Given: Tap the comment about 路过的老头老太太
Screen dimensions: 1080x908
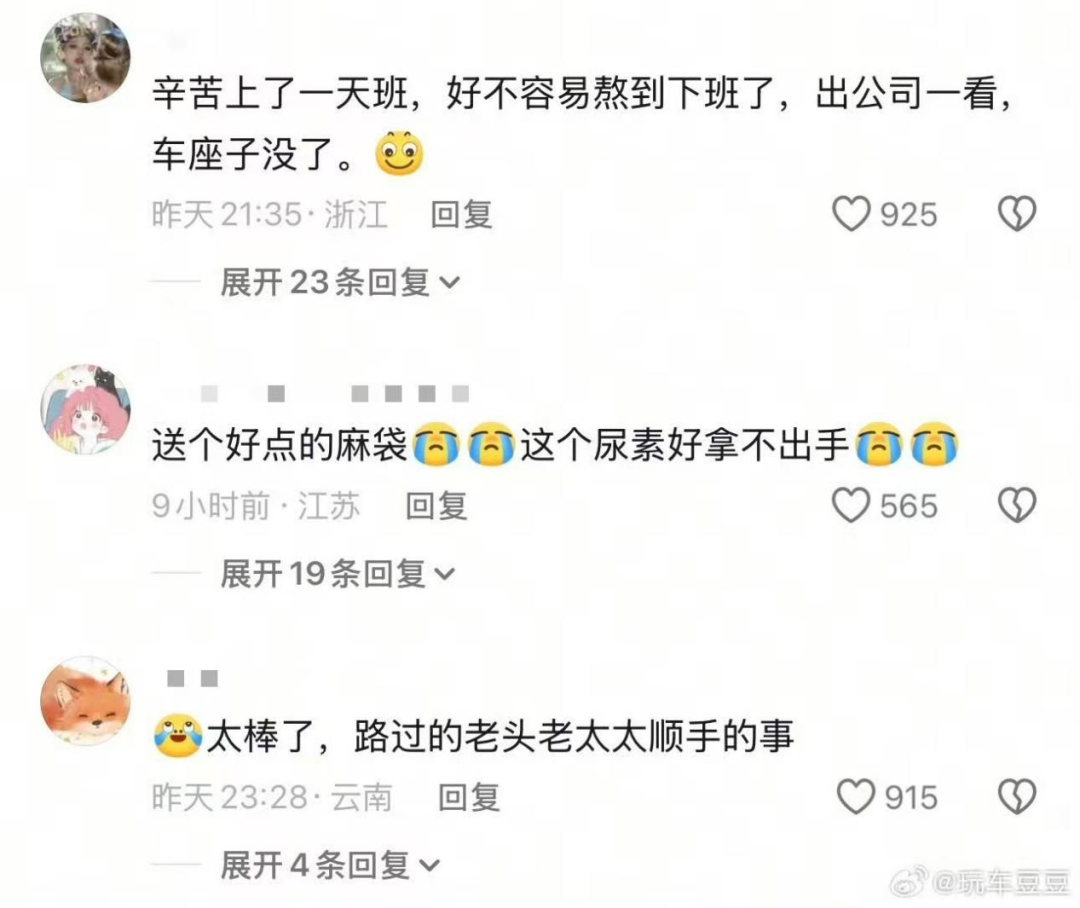Looking at the screenshot, I should pos(474,736).
